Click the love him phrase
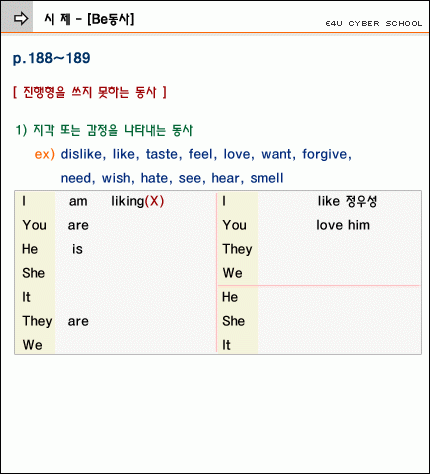The width and height of the screenshot is (430, 474). [343, 225]
